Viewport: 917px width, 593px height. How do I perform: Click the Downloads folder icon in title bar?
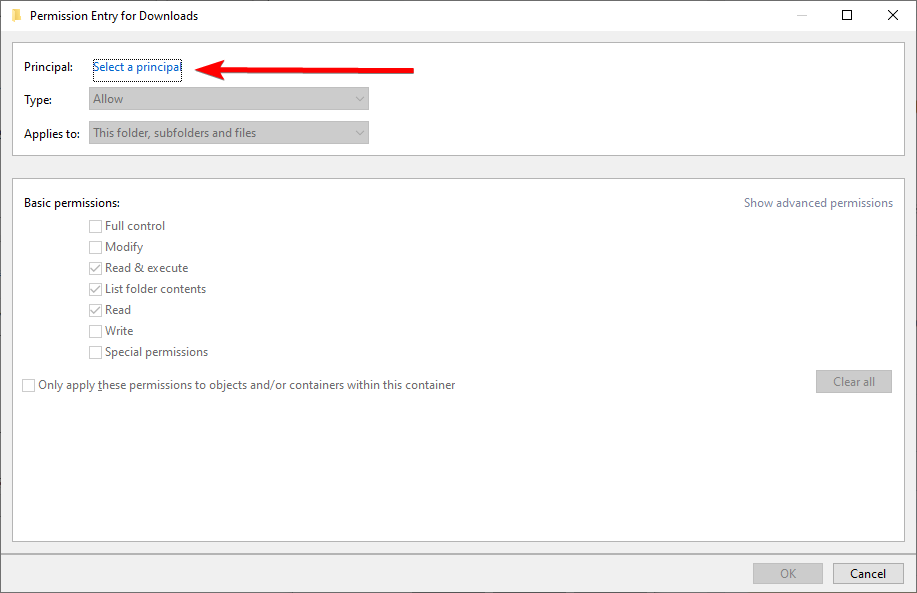pyautogui.click(x=16, y=15)
